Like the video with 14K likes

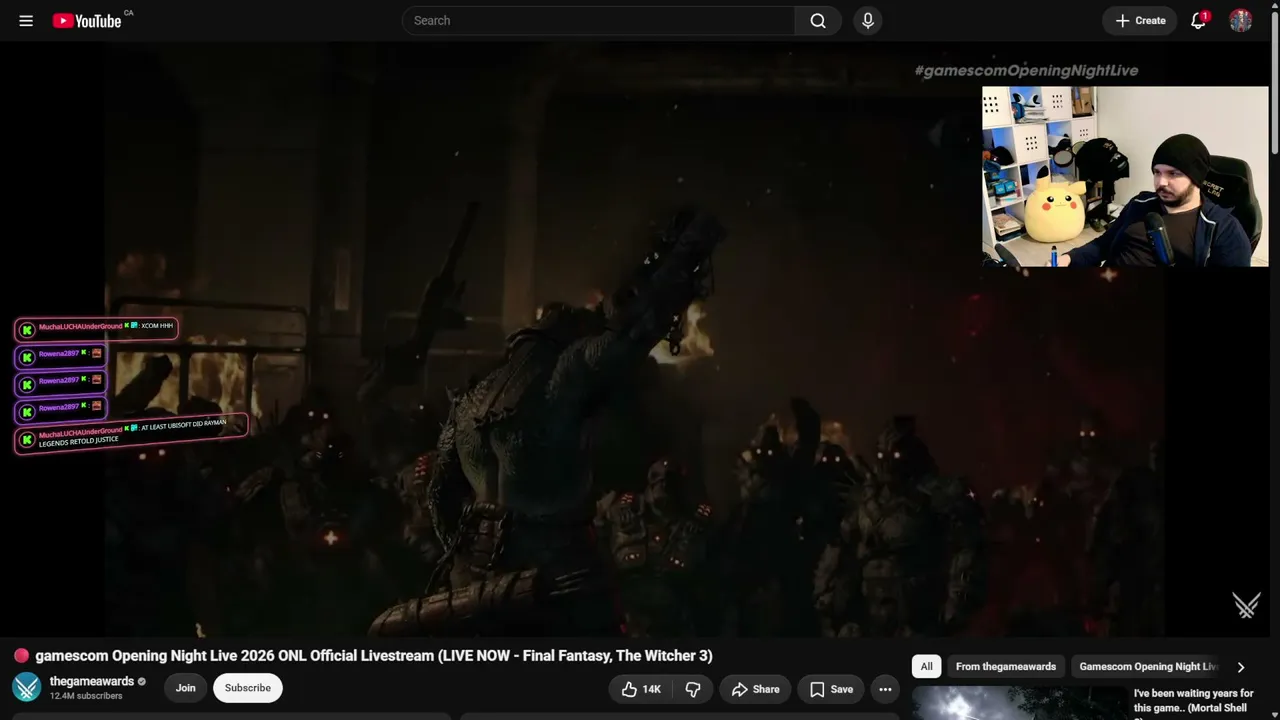click(x=641, y=689)
